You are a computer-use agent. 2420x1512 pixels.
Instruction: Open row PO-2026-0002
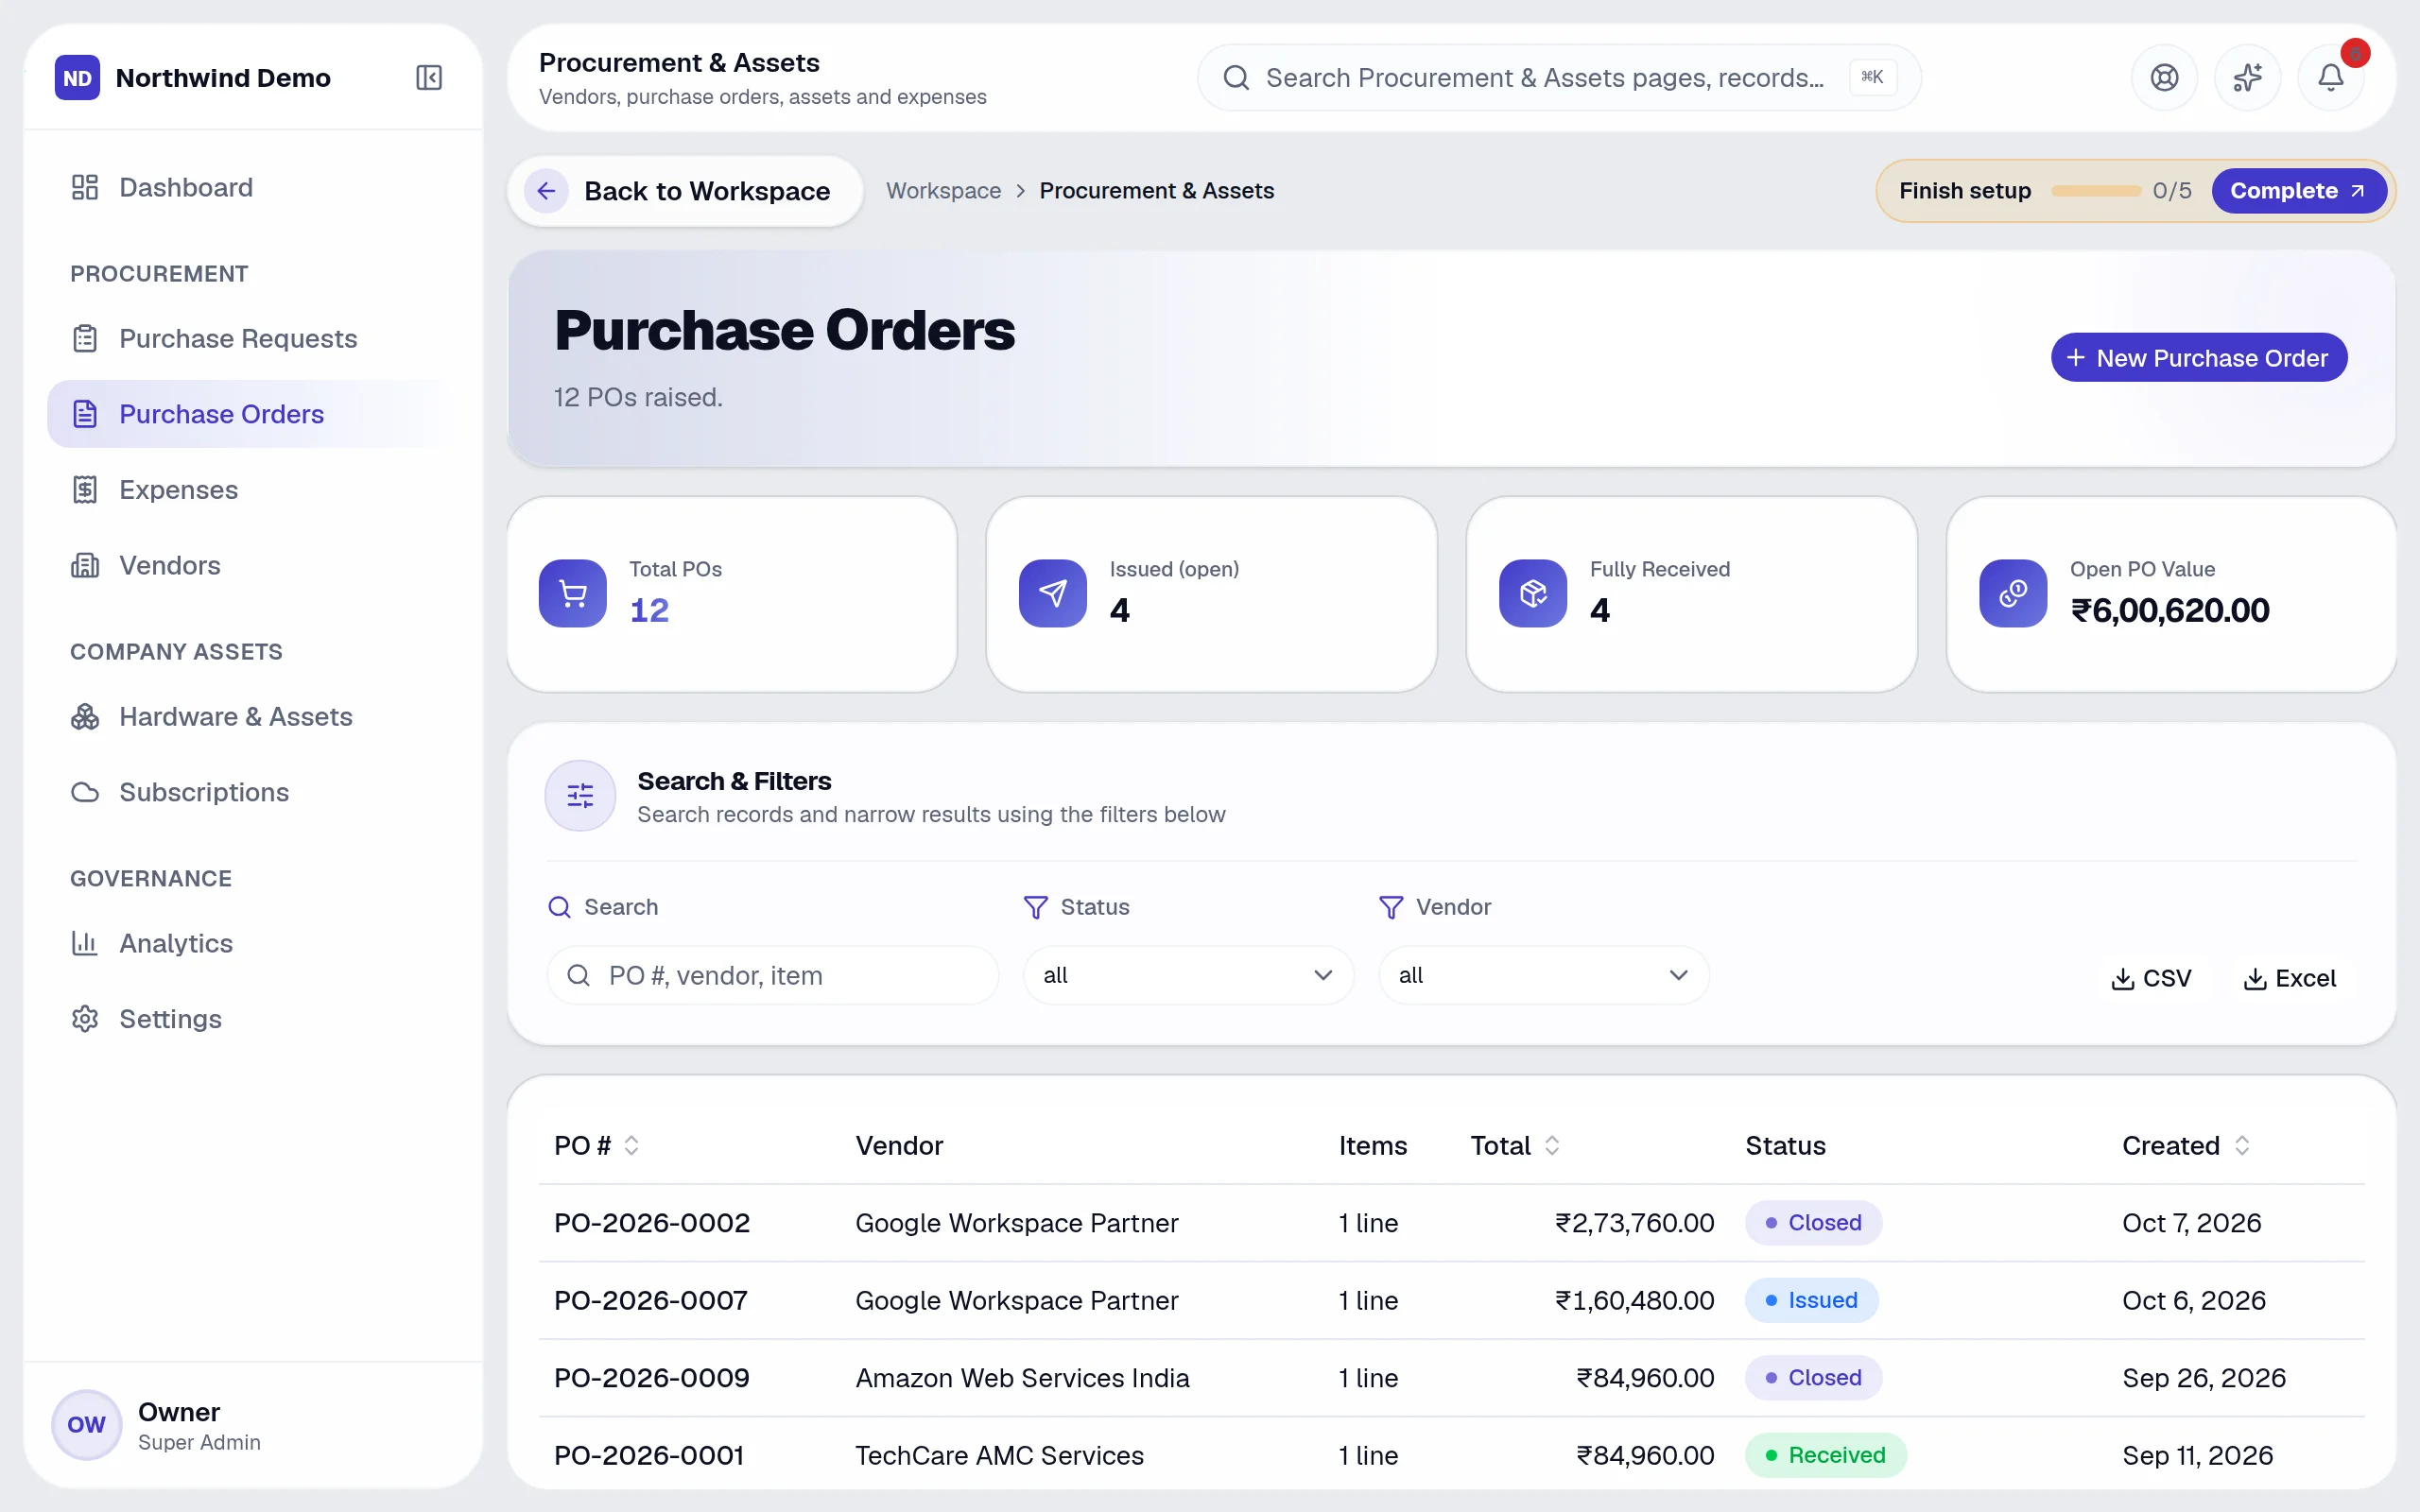coord(1451,1223)
